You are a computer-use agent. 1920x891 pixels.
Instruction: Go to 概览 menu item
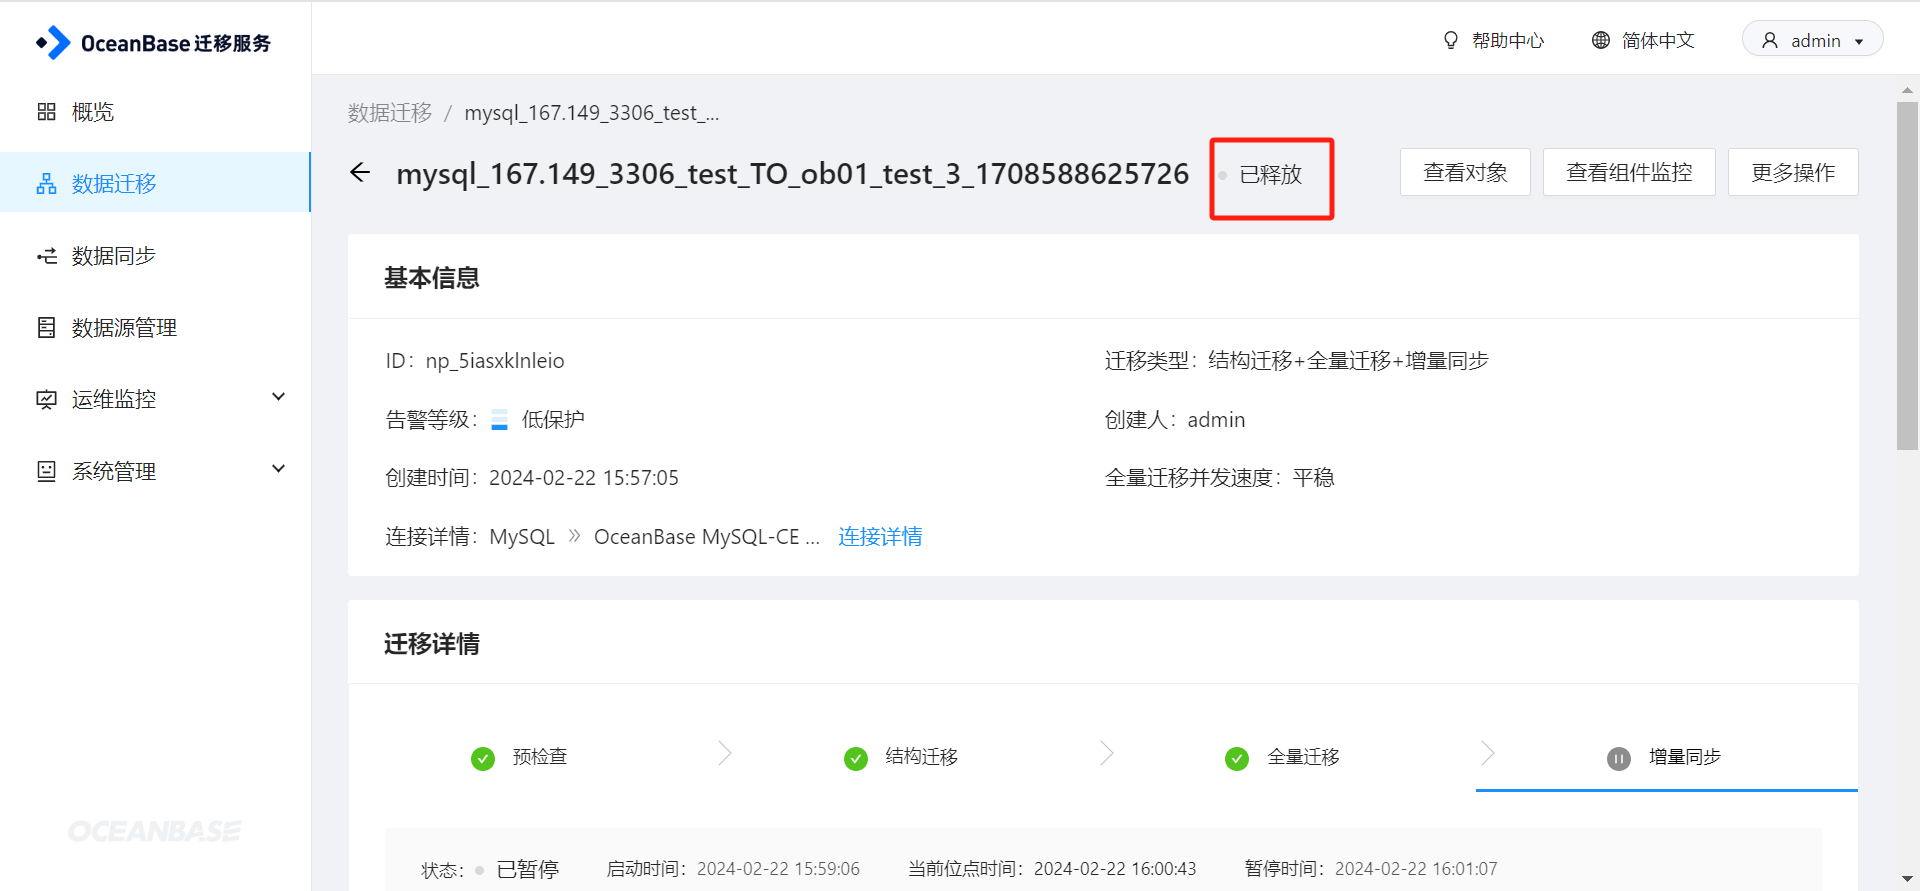click(x=155, y=112)
